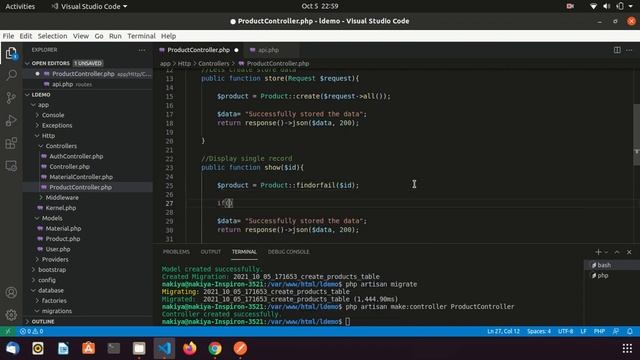Open the Search view in activity bar
Image resolution: width=640 pixels, height=360 pixels.
(x=11, y=75)
